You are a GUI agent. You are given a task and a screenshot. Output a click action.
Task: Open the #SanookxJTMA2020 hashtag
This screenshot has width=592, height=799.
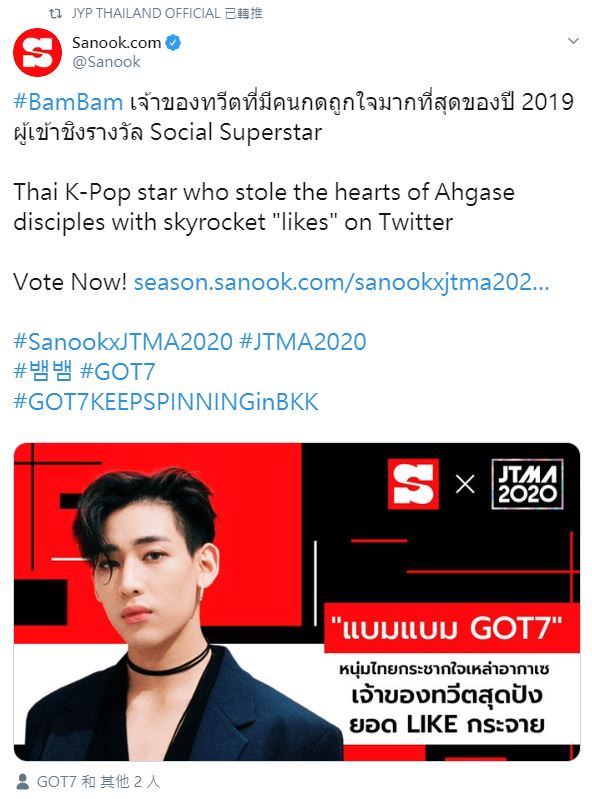tap(123, 341)
